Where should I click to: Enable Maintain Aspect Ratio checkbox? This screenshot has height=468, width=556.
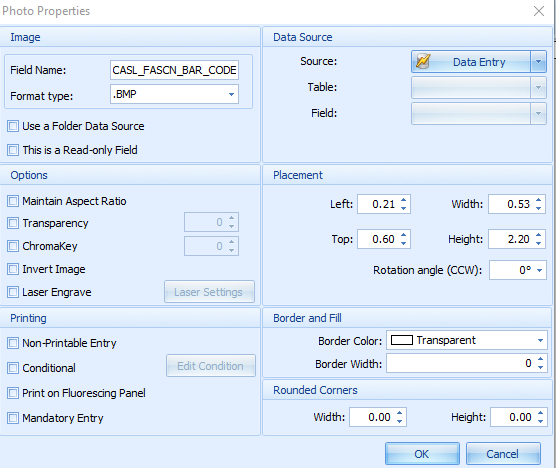[13, 201]
